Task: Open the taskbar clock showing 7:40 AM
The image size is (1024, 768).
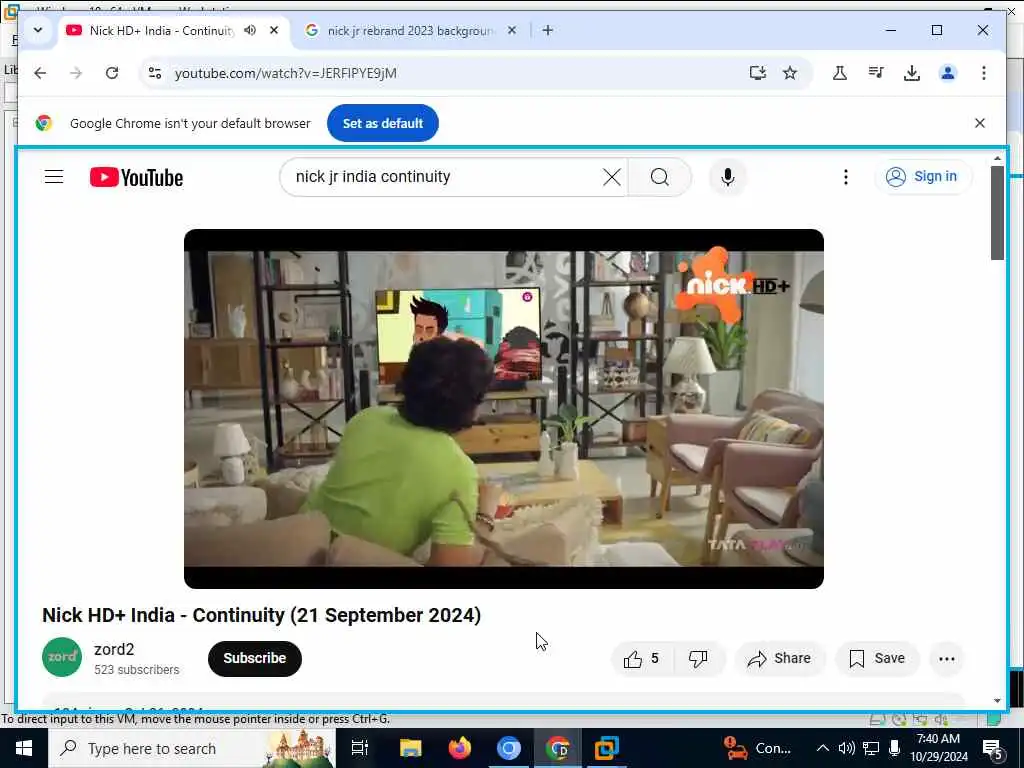Action: (x=938, y=748)
